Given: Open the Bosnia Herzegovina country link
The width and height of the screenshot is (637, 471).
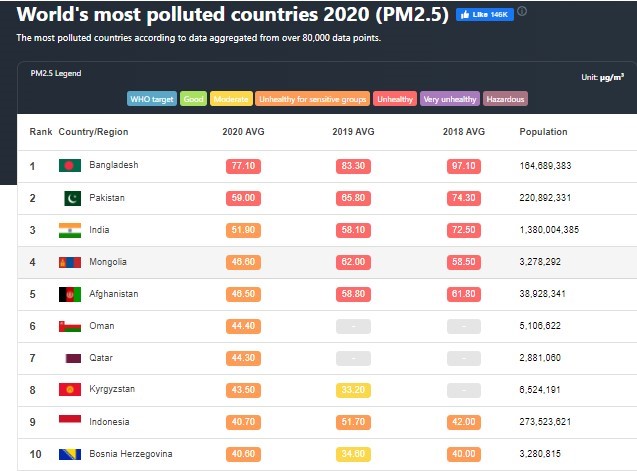Looking at the screenshot, I should coord(129,454).
